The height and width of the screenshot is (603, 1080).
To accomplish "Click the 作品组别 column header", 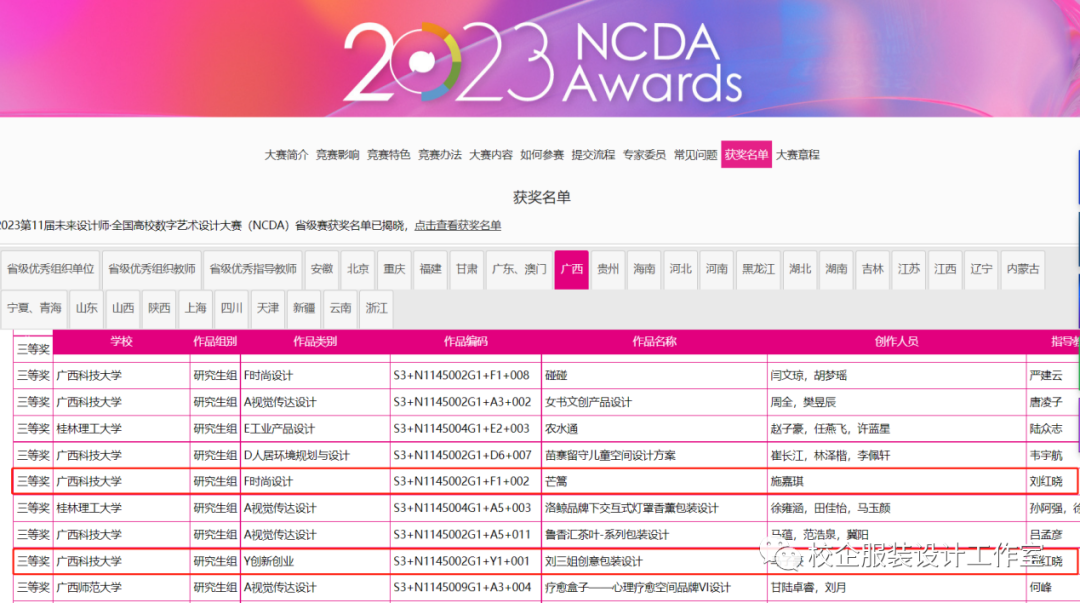I will point(215,341).
